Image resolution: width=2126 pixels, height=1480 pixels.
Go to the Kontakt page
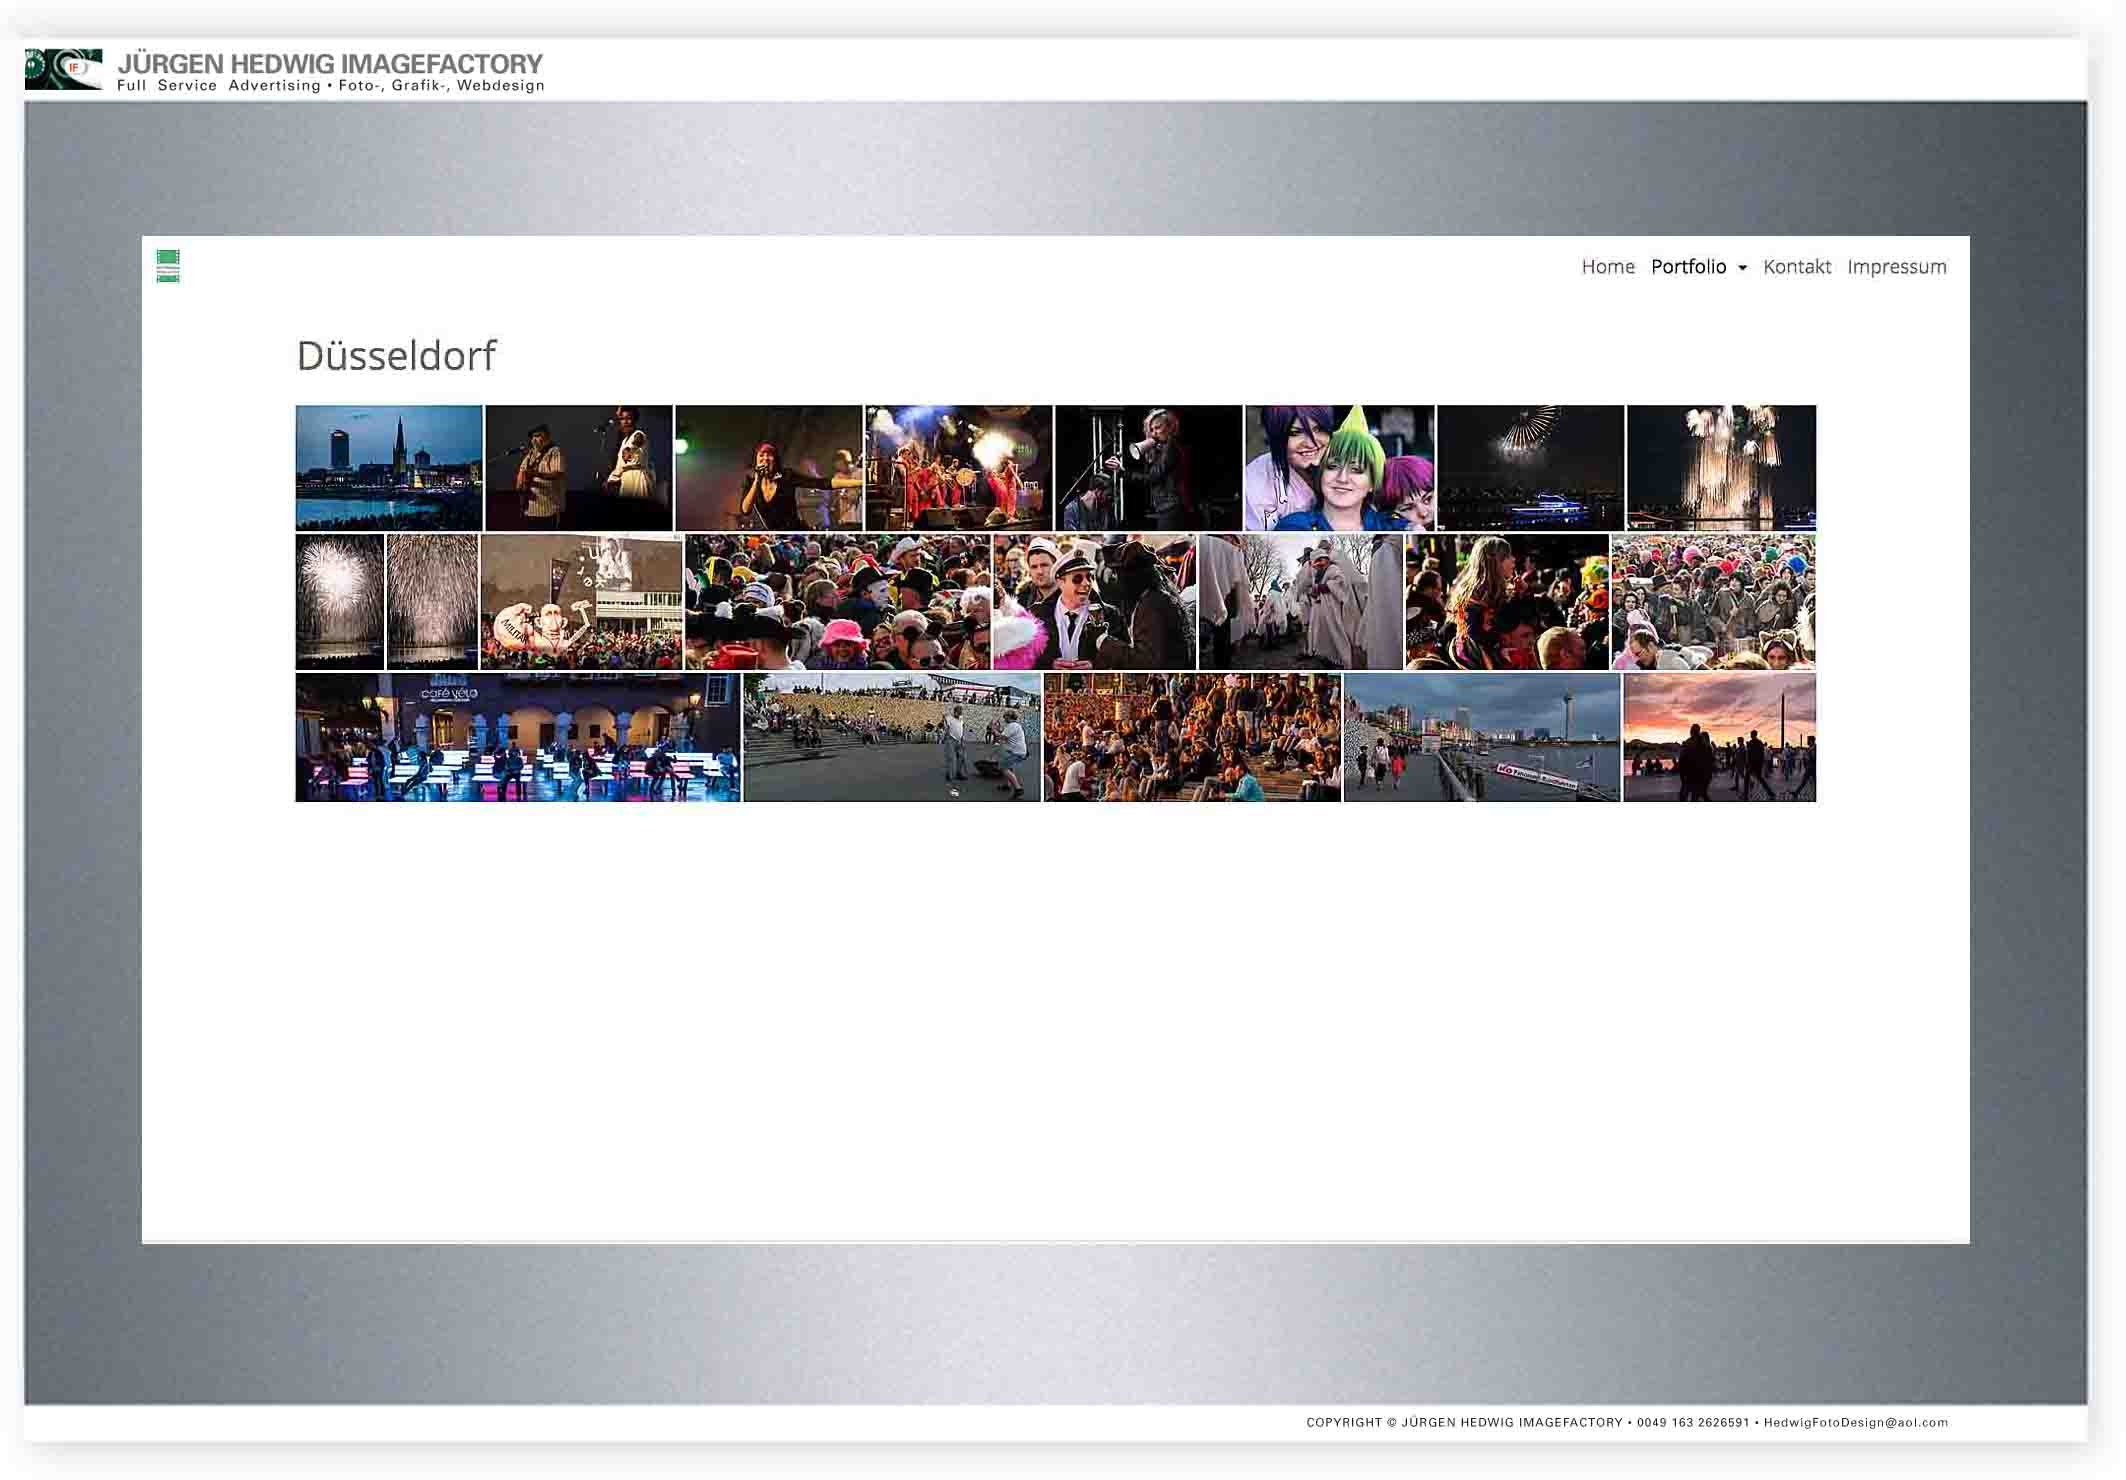point(1796,267)
